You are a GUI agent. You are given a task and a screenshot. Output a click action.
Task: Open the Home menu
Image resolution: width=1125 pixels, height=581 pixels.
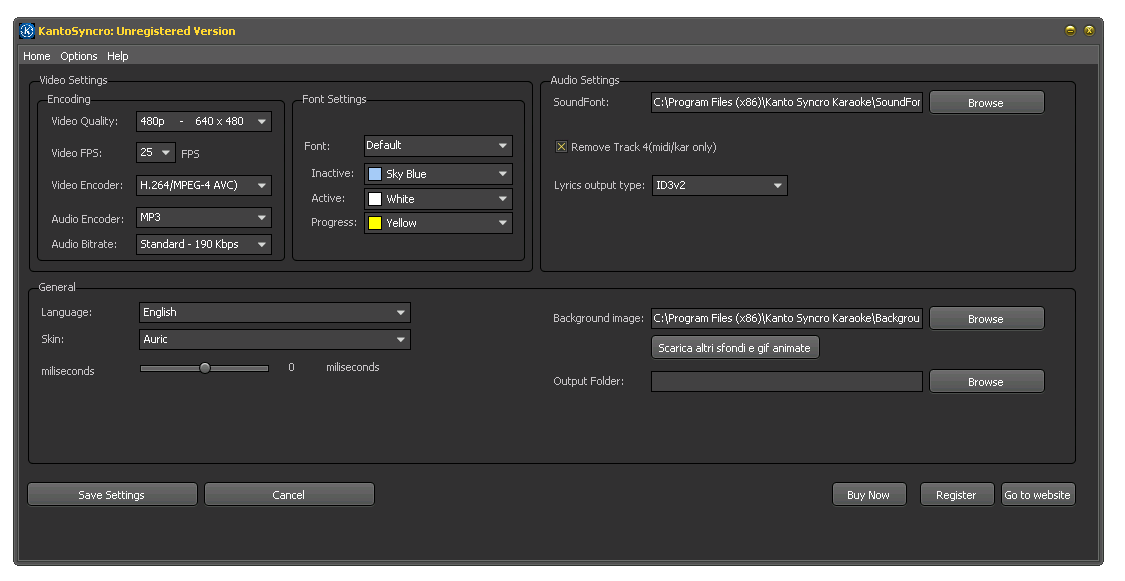(x=37, y=56)
